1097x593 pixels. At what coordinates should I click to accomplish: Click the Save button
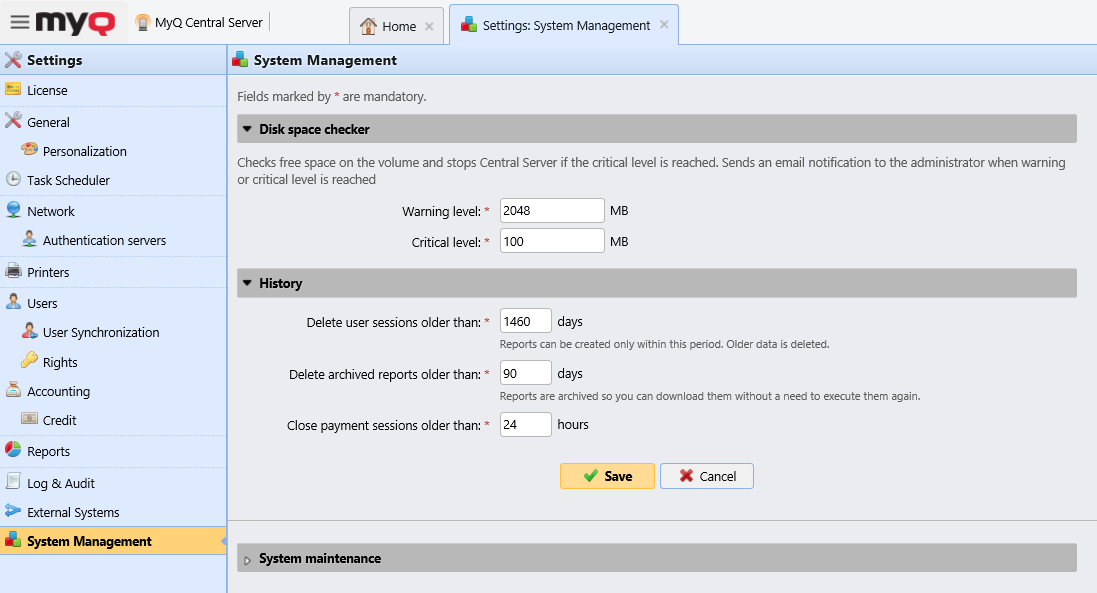tap(607, 476)
